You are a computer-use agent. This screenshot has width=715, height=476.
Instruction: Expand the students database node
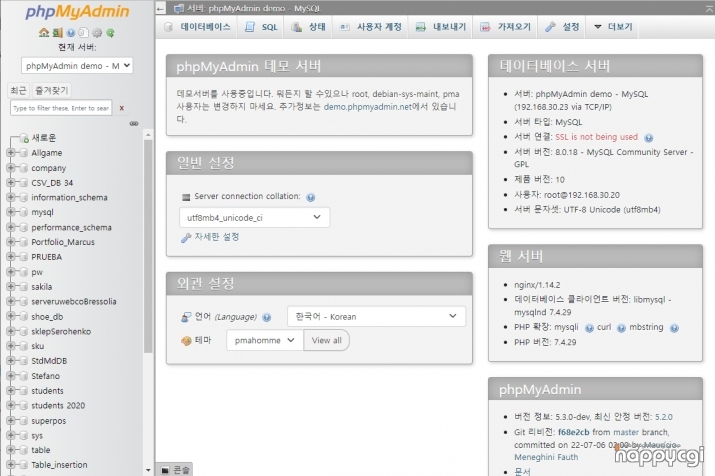(10, 391)
